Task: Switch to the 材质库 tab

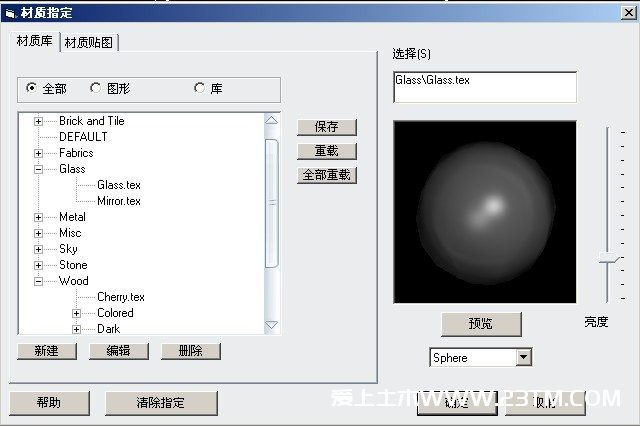Action: pyautogui.click(x=35, y=41)
